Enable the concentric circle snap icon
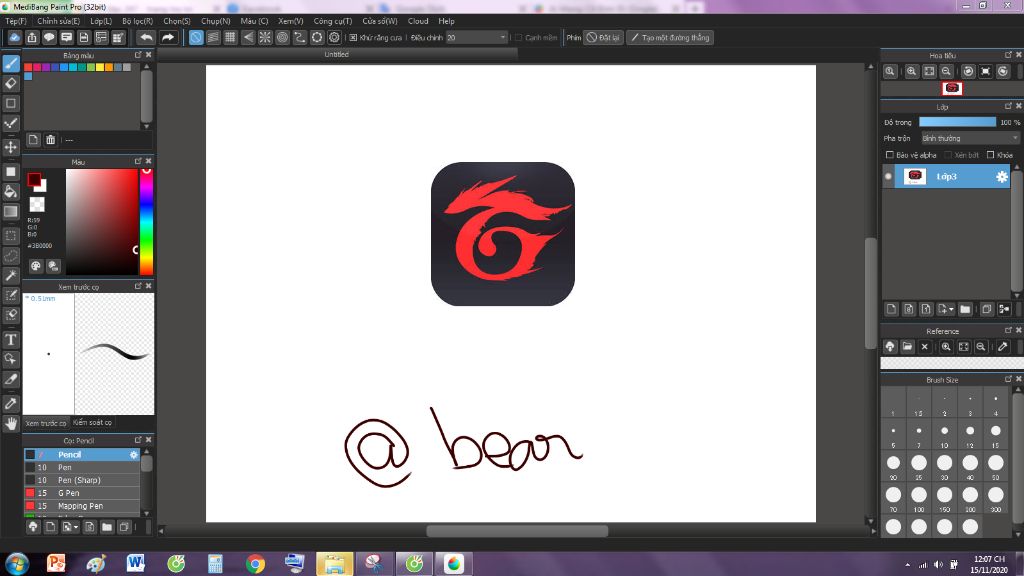The width and height of the screenshot is (1024, 576). 282,37
